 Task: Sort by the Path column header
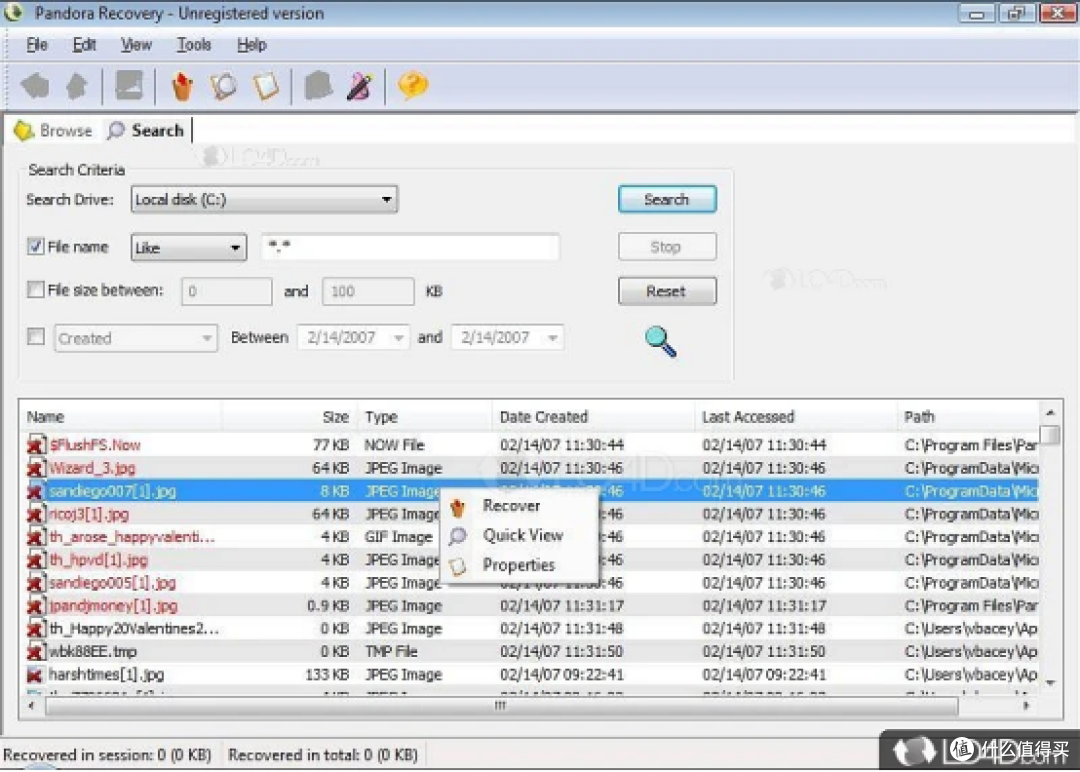click(x=968, y=417)
